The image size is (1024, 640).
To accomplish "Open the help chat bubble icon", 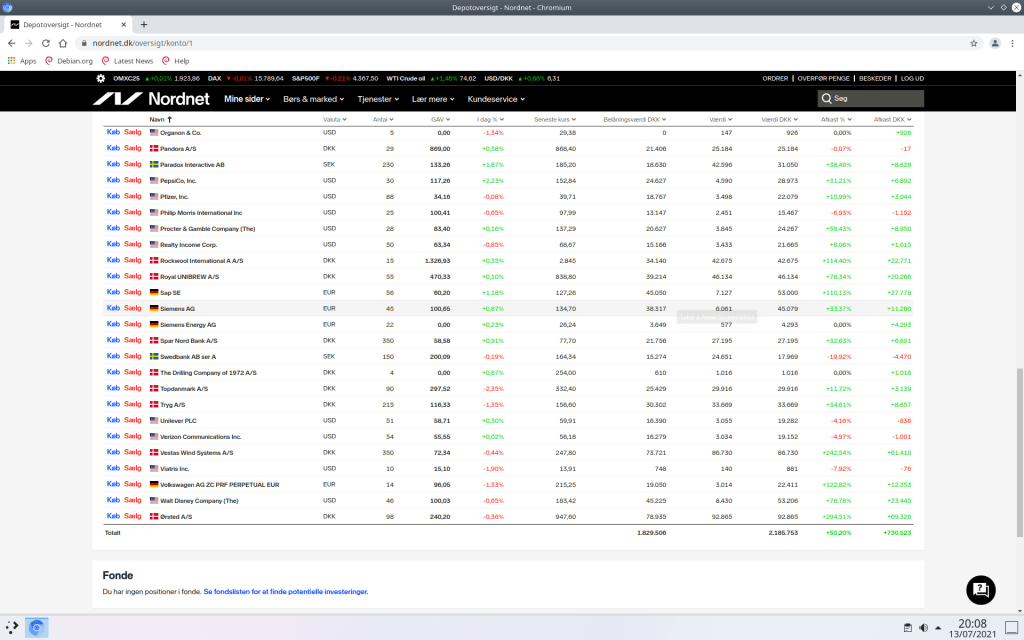I will click(981, 589).
